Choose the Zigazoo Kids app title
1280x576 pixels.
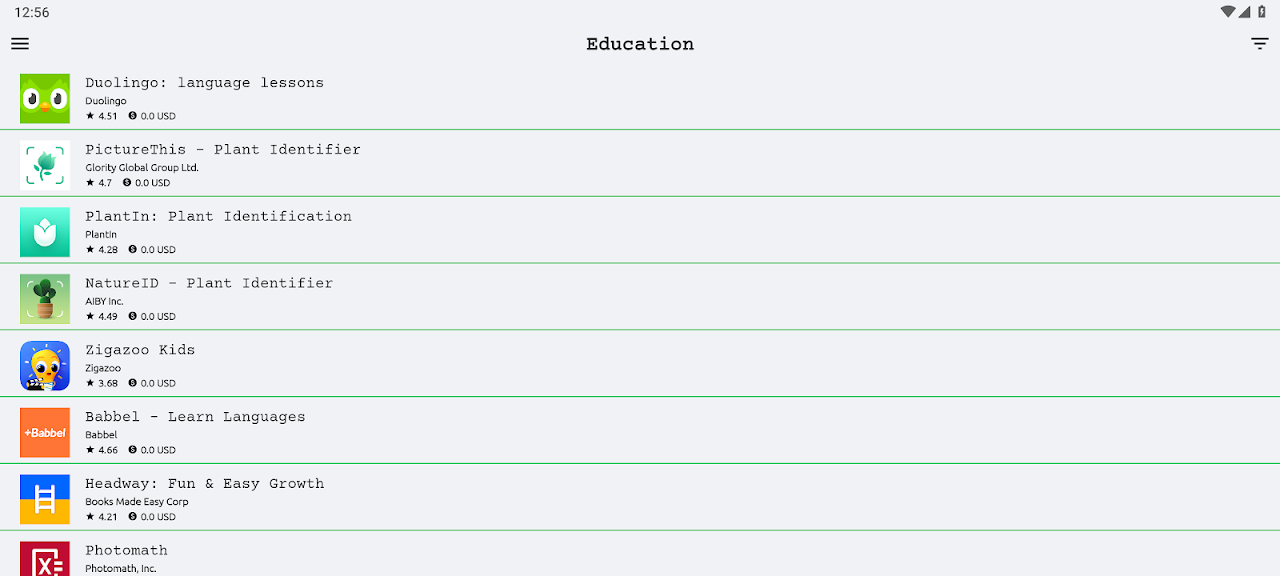point(140,350)
